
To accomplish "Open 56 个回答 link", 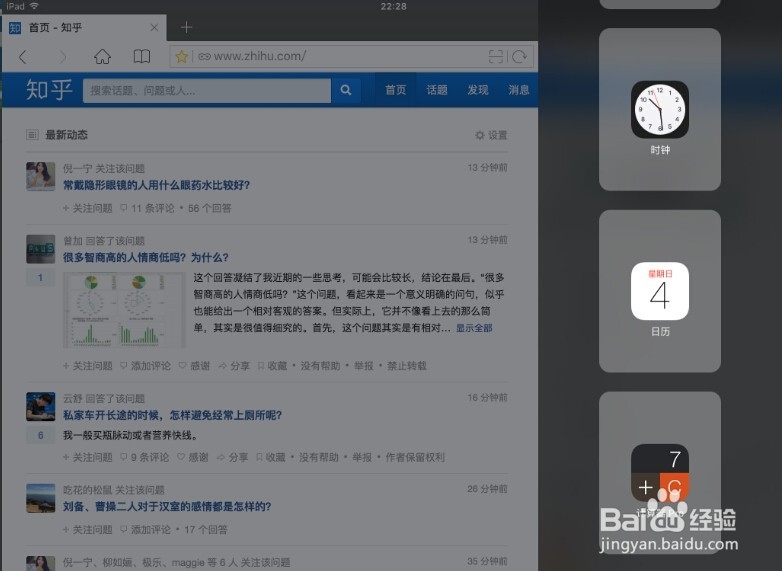I will tap(209, 208).
